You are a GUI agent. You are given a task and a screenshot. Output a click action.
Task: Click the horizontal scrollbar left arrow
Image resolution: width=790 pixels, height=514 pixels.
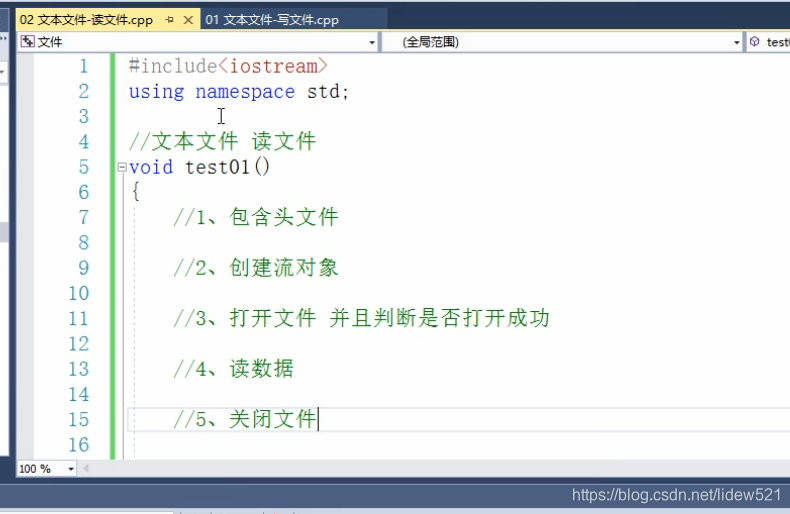(x=86, y=469)
